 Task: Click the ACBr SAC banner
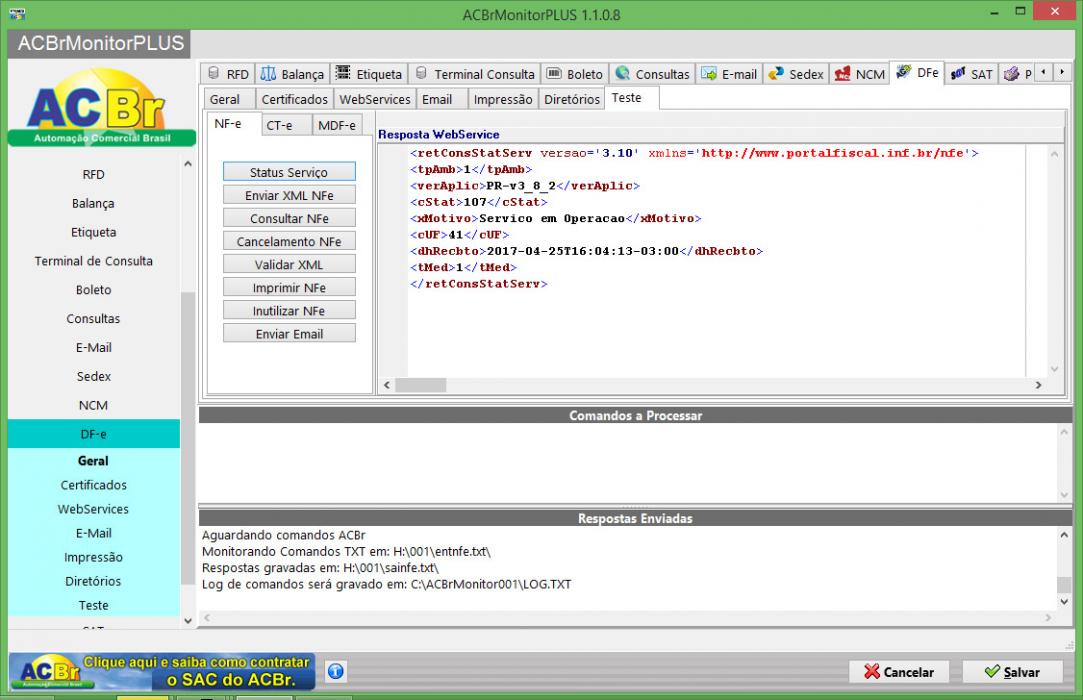pos(162,671)
